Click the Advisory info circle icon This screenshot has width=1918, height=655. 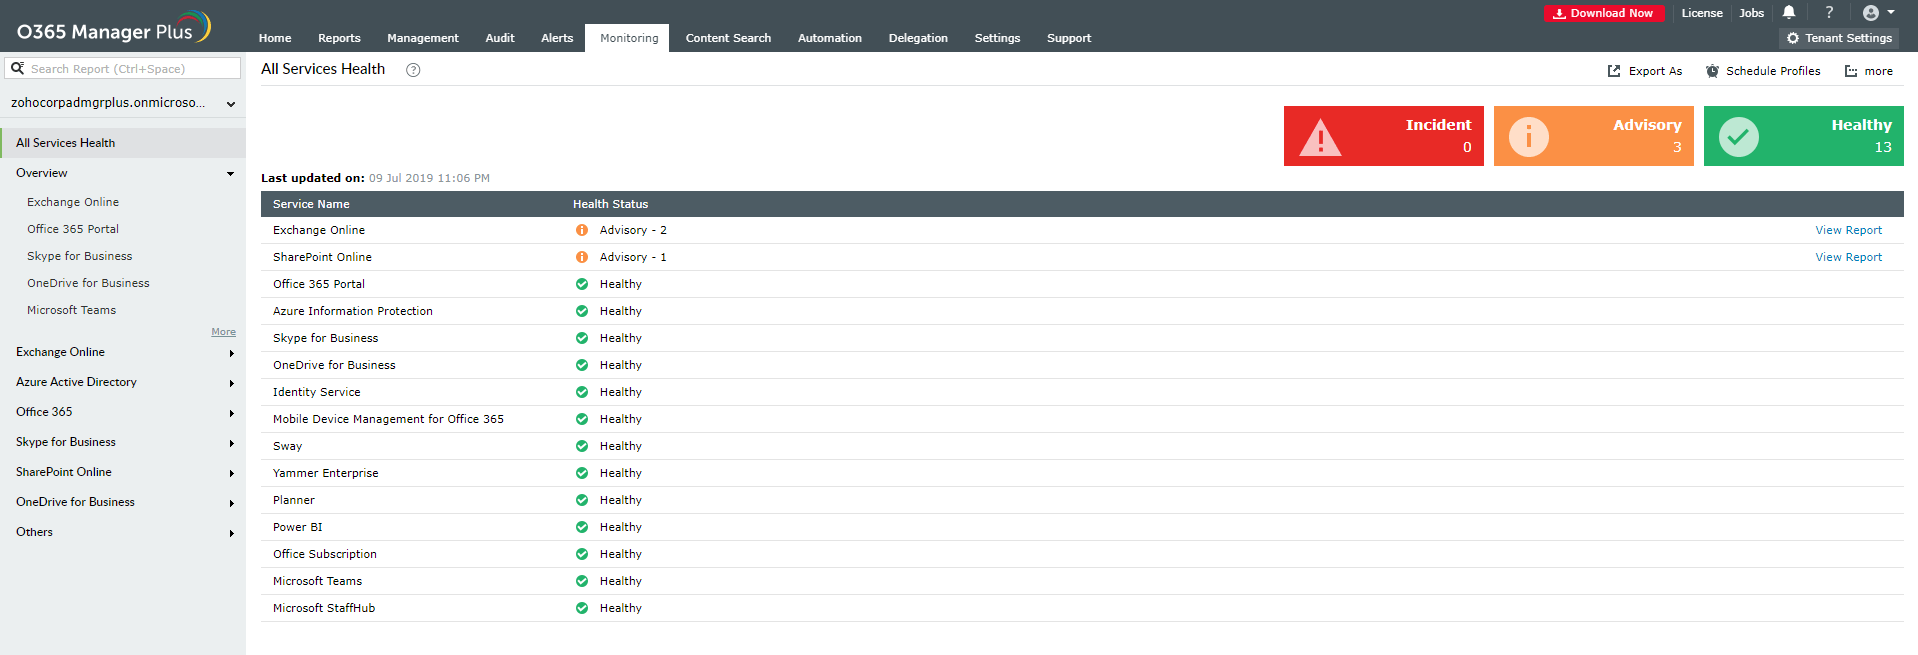click(1528, 136)
